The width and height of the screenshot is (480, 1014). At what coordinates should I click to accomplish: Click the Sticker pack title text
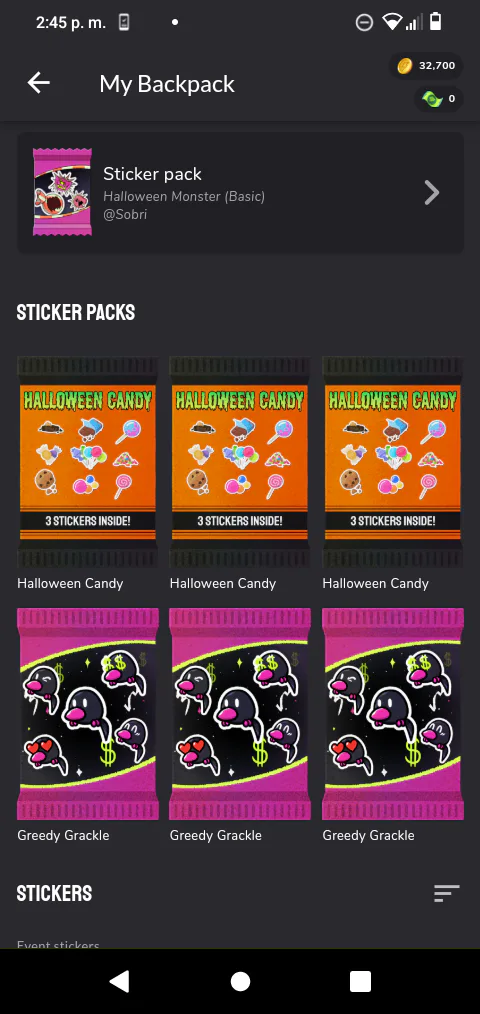152,174
